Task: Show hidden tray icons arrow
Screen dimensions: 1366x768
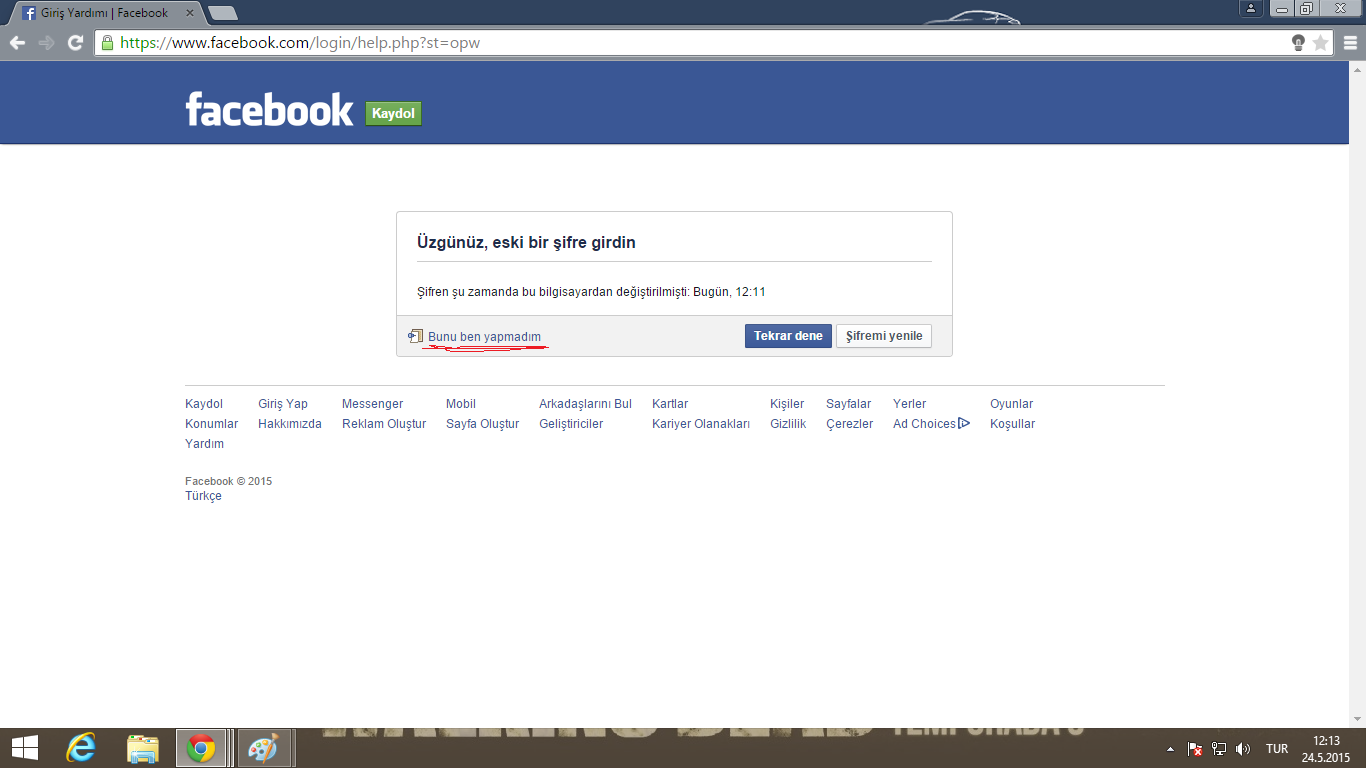Action: 1171,748
